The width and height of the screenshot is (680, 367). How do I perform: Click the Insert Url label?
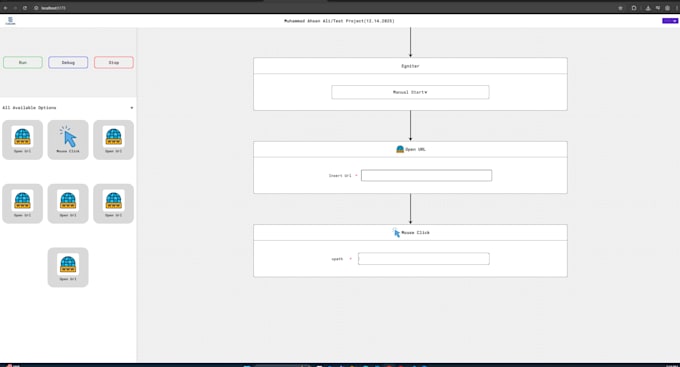(x=340, y=176)
